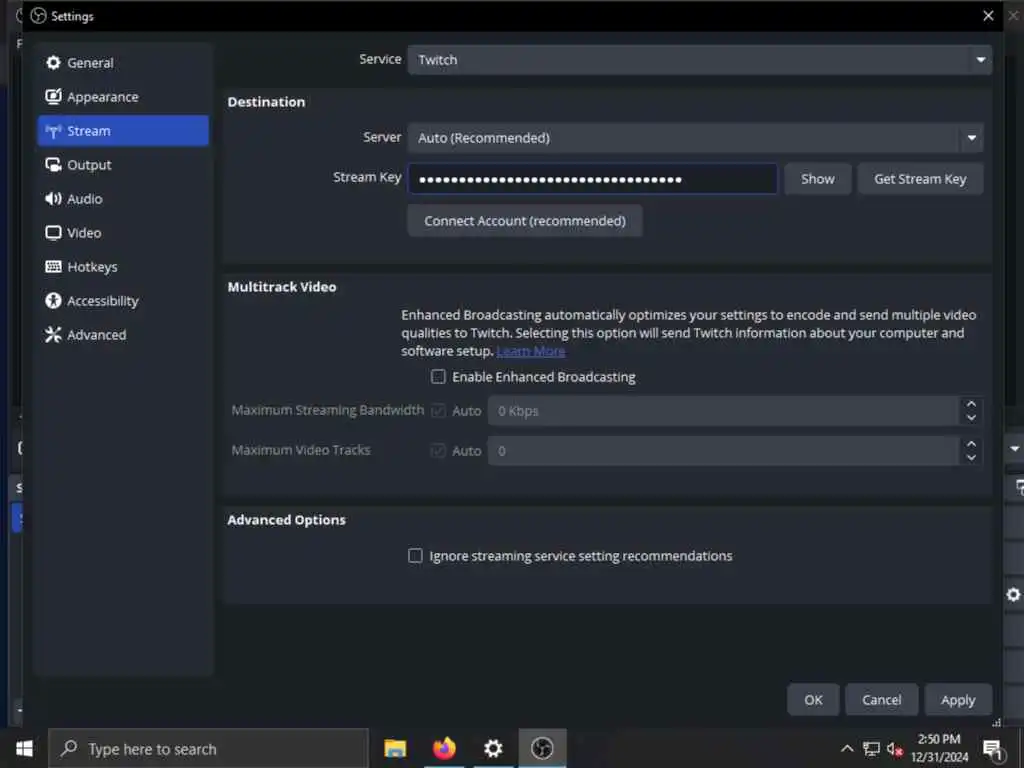
Task: Click the dropdown arrow in OBS main window
Action: click(x=1014, y=449)
